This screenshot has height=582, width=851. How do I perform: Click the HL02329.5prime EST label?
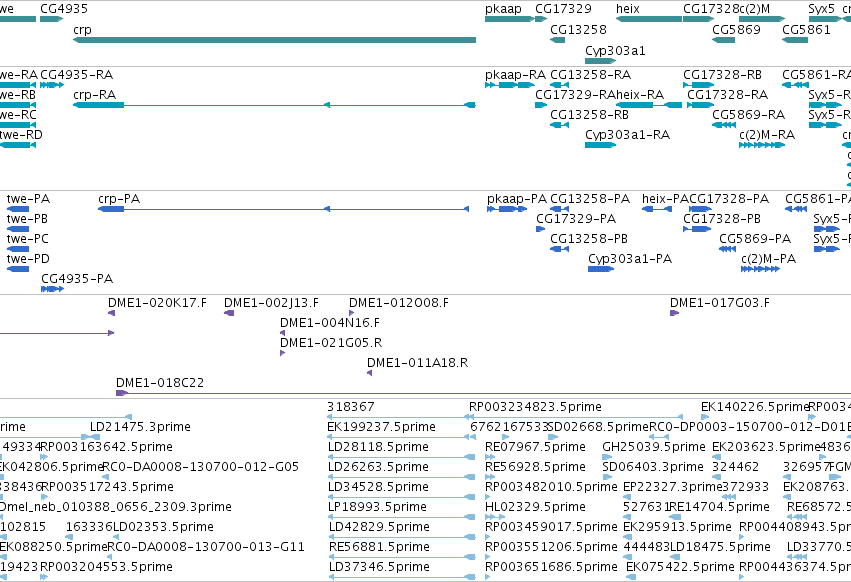(535, 507)
